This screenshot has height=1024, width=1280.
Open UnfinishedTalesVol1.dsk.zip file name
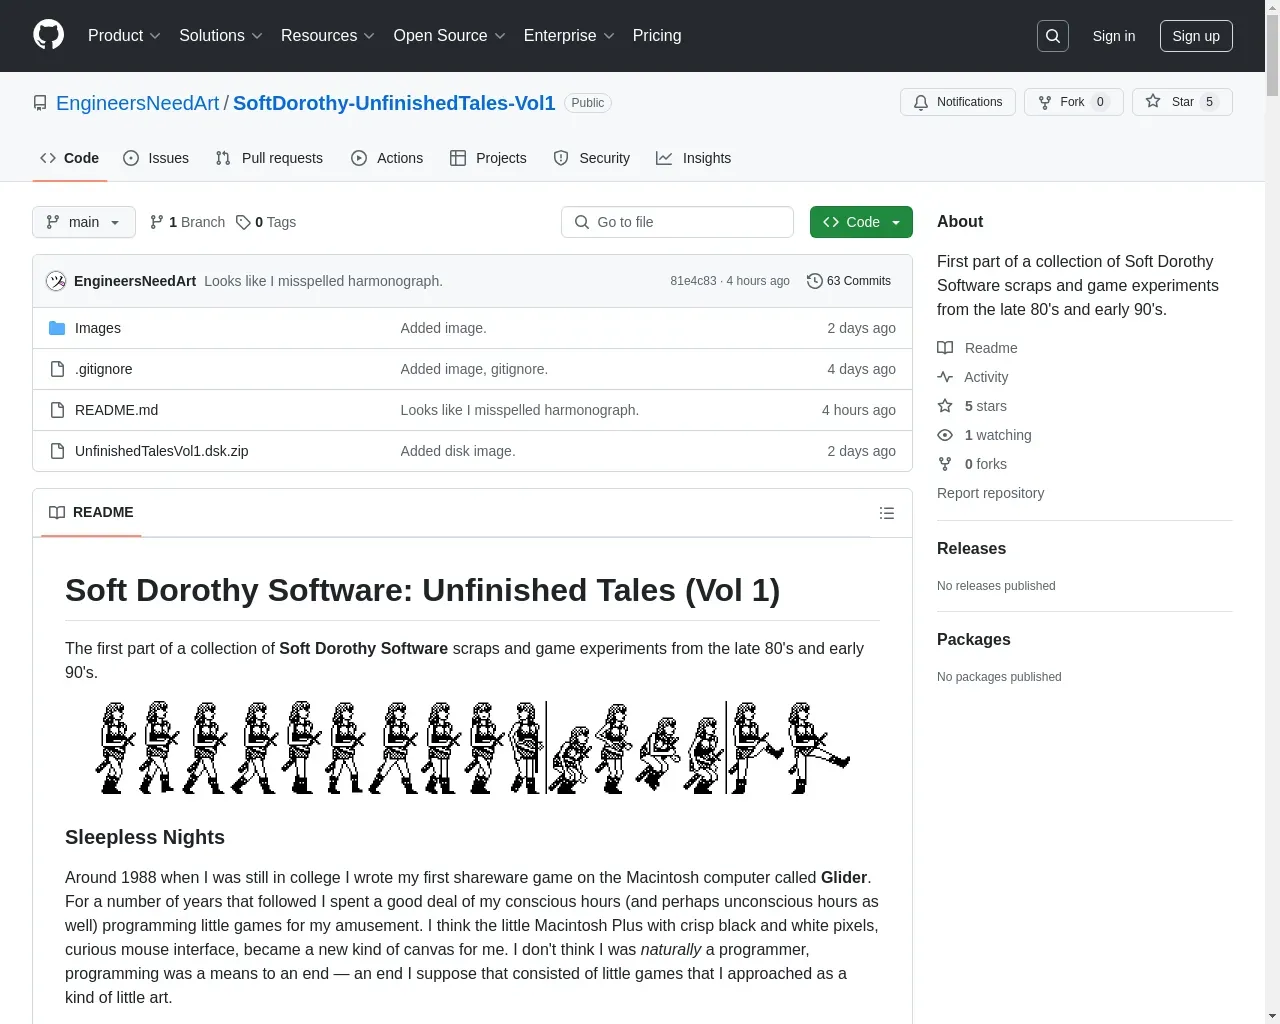point(162,451)
